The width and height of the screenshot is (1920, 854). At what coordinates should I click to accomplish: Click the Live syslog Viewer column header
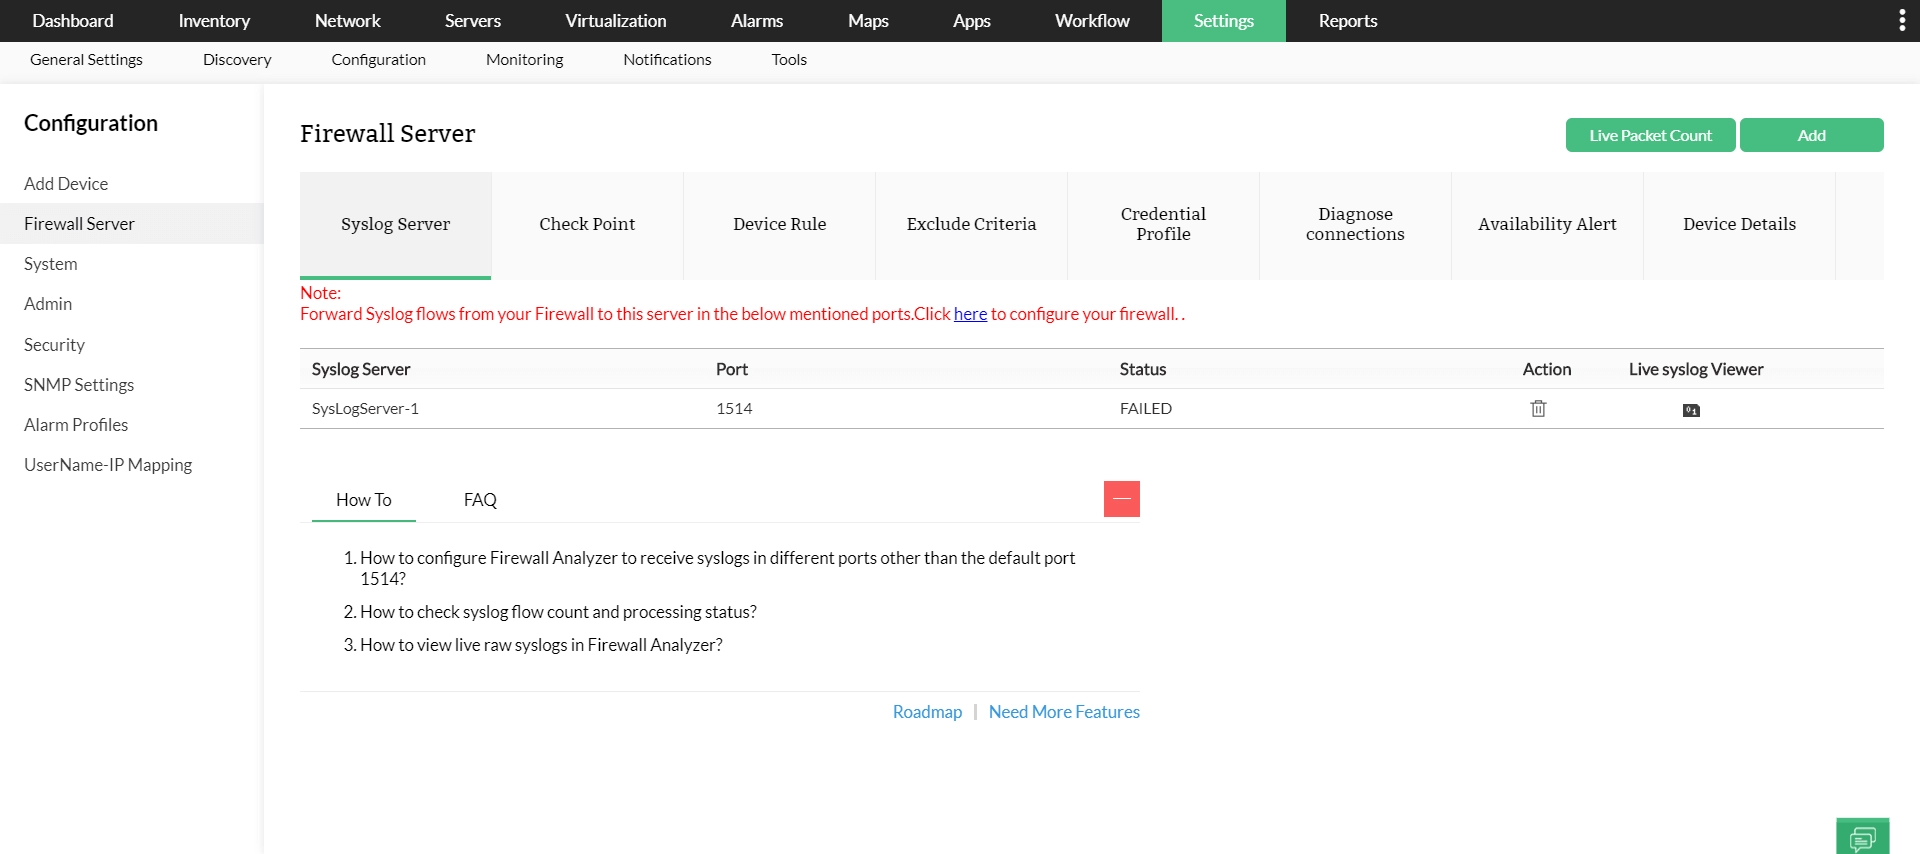click(1696, 369)
